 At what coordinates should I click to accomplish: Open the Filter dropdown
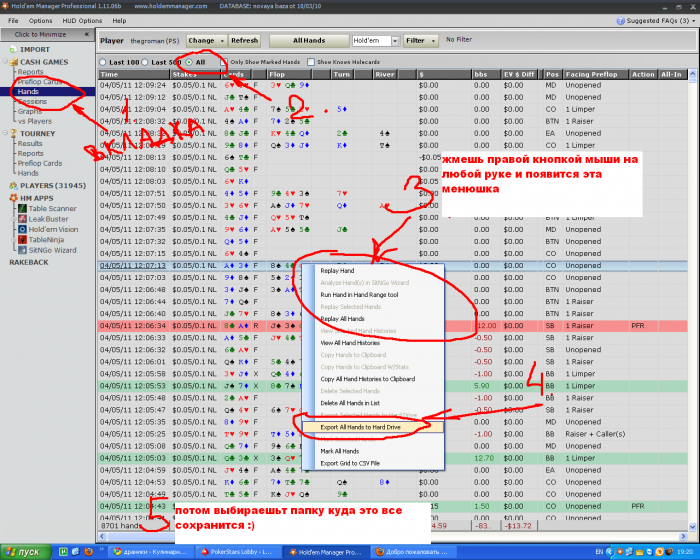[x=420, y=41]
